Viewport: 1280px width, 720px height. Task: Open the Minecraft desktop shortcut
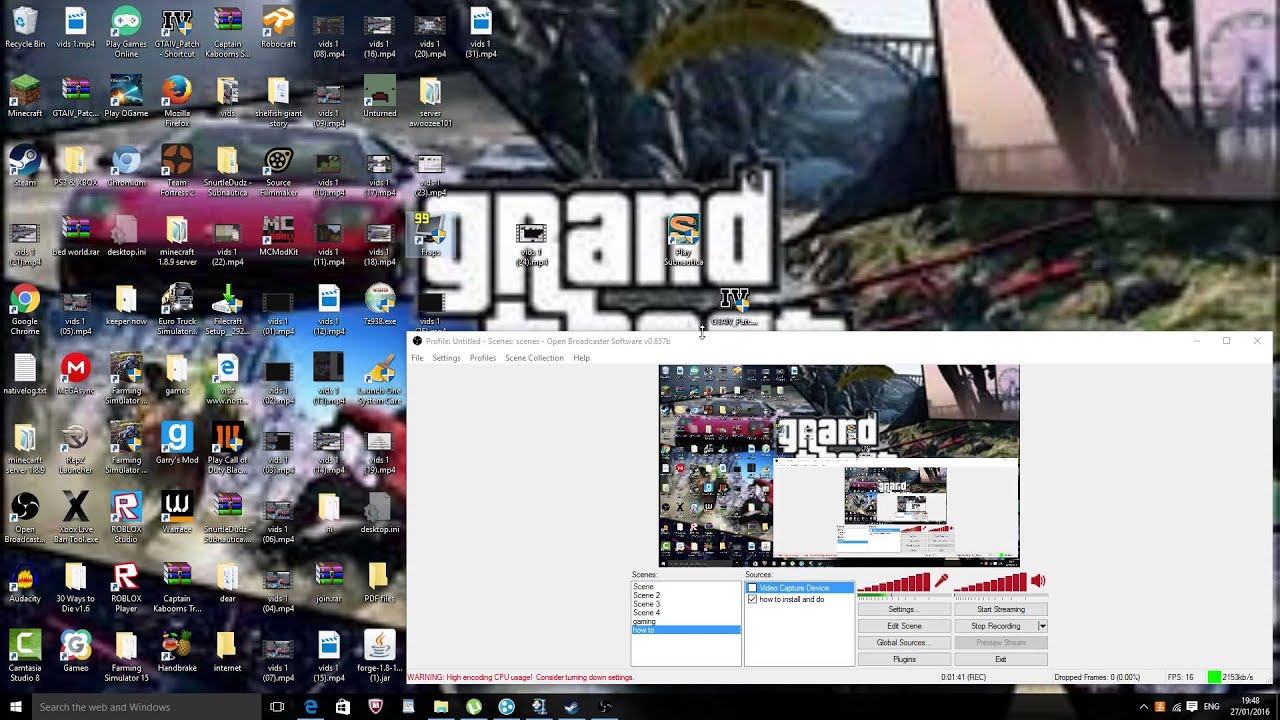tap(25, 96)
